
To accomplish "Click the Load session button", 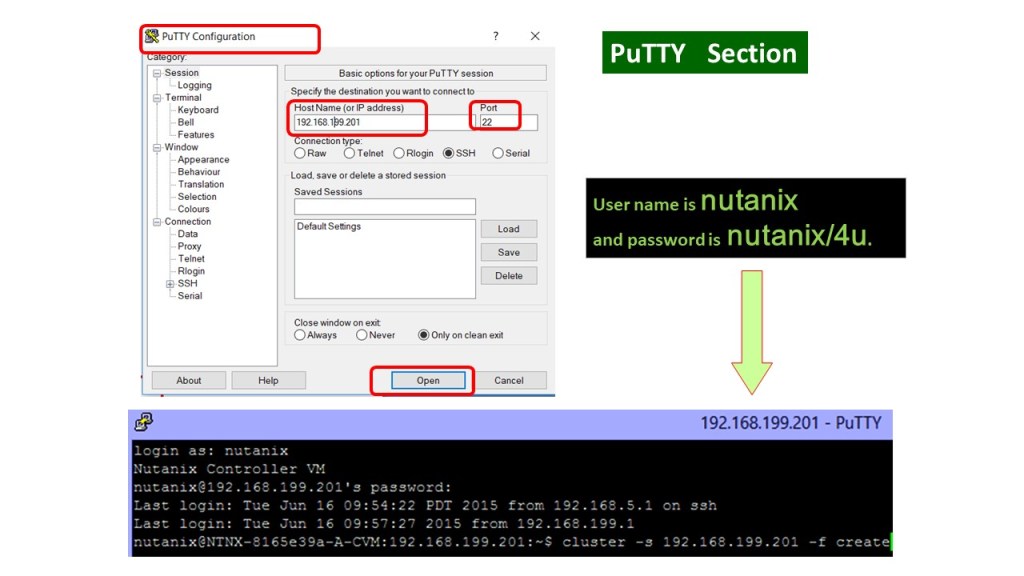I will click(508, 229).
